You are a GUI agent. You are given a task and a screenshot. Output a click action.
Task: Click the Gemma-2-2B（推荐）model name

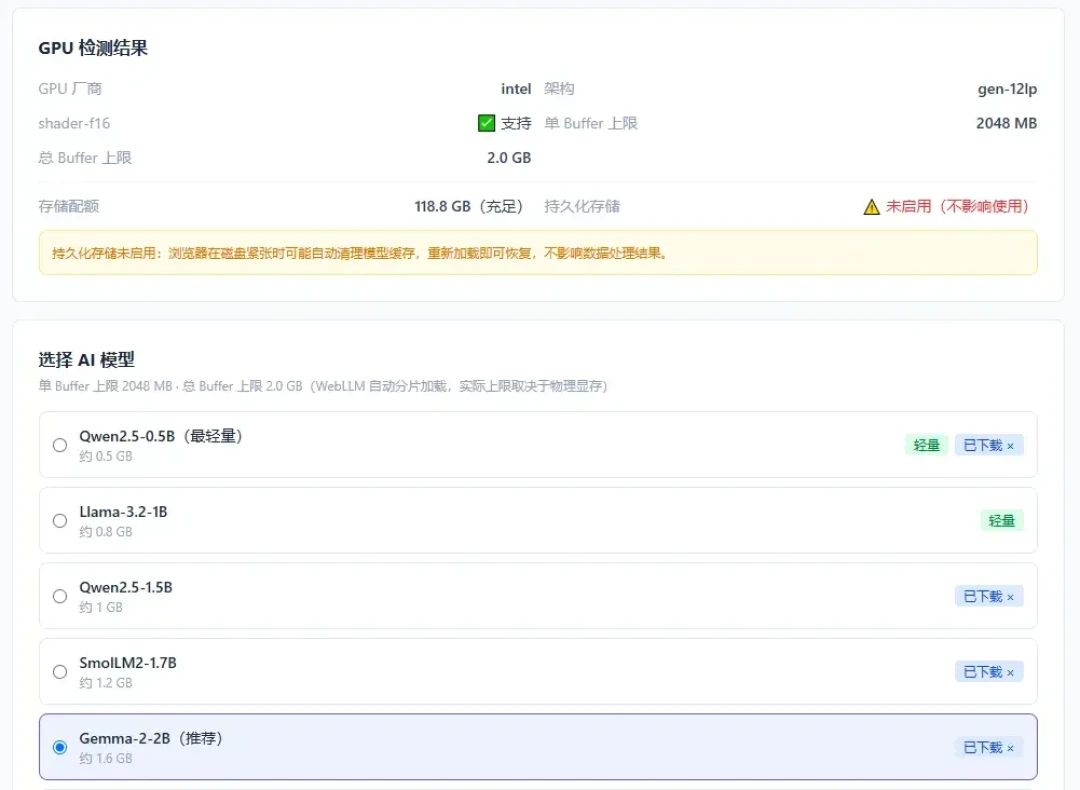pos(152,738)
